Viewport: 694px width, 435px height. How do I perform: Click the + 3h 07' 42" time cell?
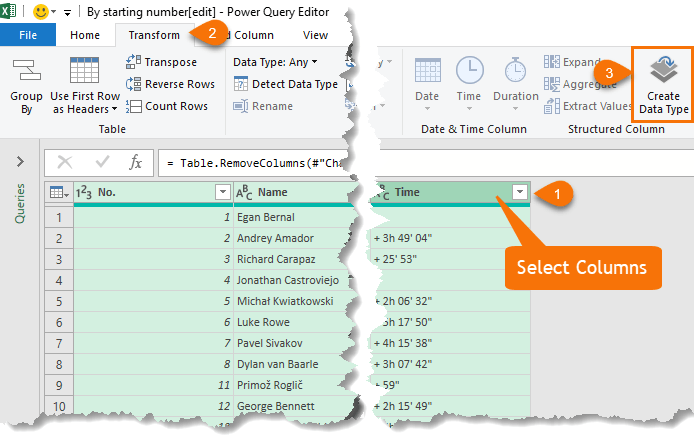click(451, 364)
